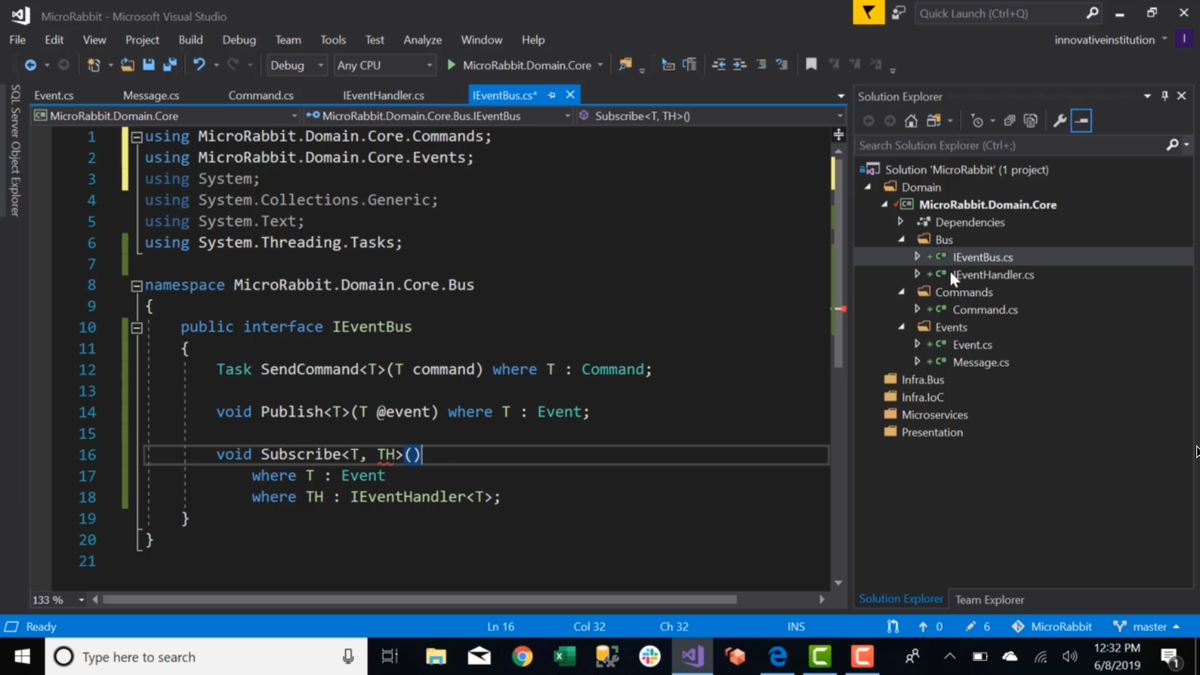The image size is (1200, 675).
Task: Open the Any CPU platform dropdown
Action: [x=384, y=65]
